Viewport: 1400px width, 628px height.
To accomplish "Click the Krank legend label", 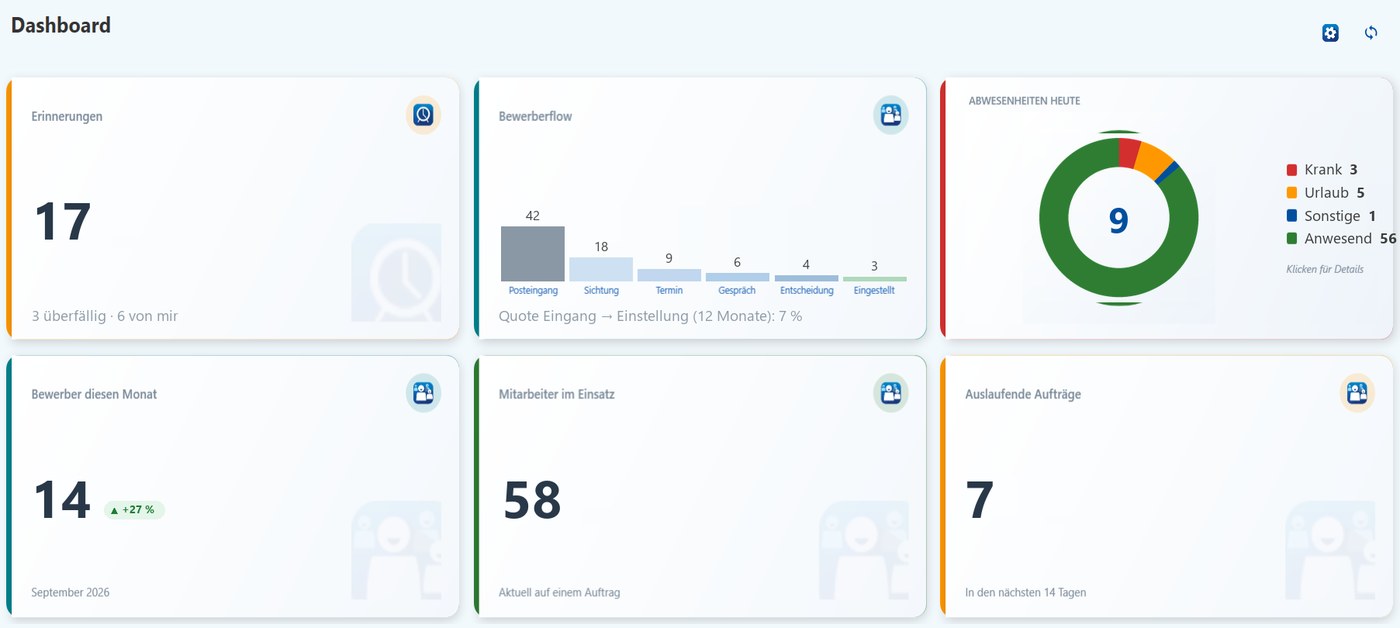I will pyautogui.click(x=1323, y=170).
